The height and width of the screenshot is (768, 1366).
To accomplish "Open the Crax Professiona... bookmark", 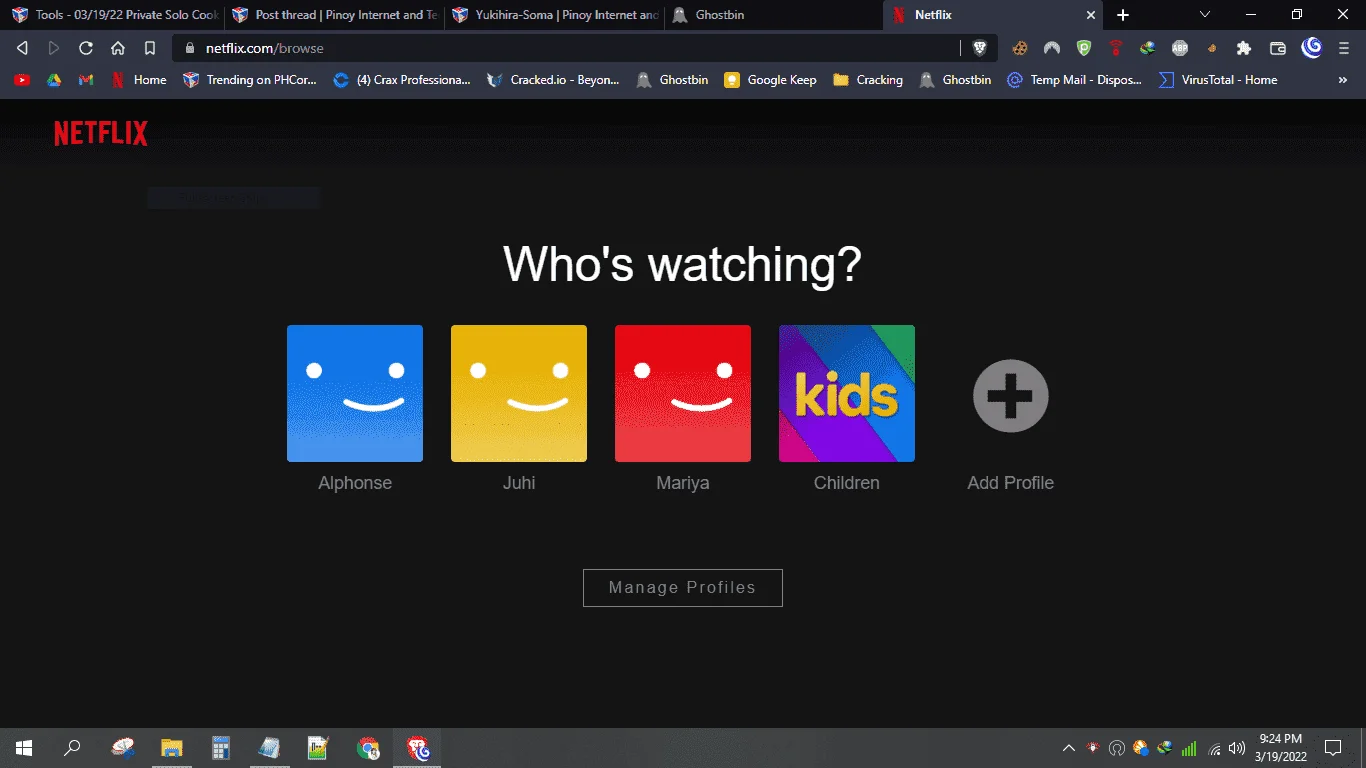I will pyautogui.click(x=402, y=80).
